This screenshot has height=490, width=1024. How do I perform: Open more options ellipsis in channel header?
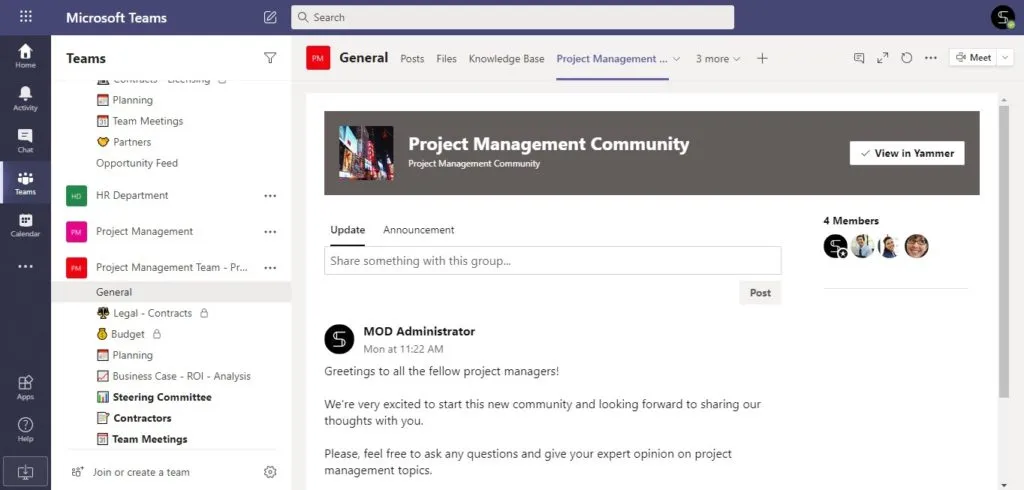click(931, 58)
